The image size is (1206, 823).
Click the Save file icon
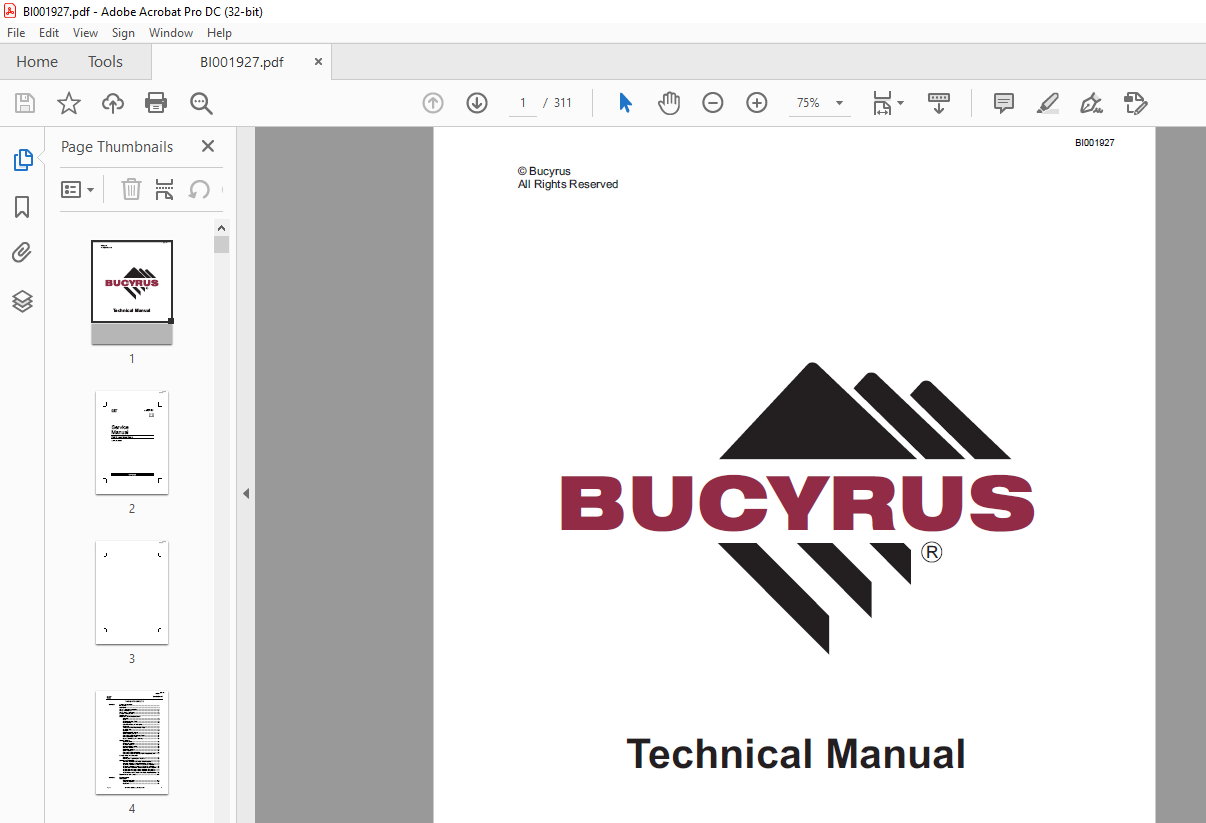25,103
